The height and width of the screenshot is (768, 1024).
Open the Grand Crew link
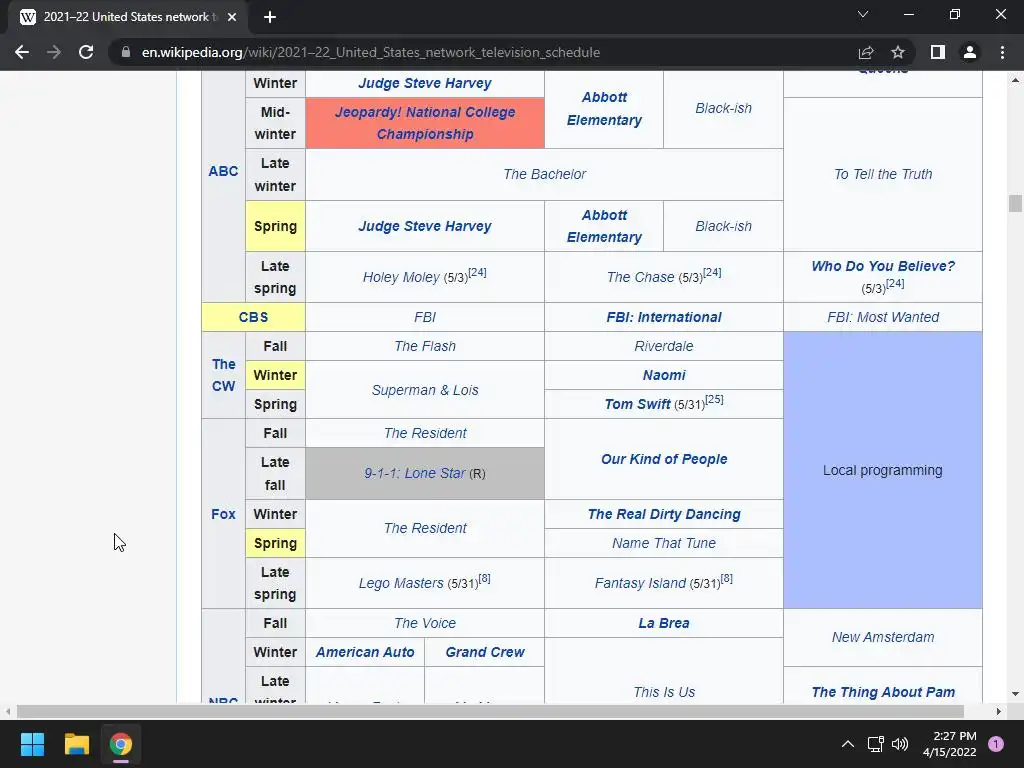tap(485, 652)
